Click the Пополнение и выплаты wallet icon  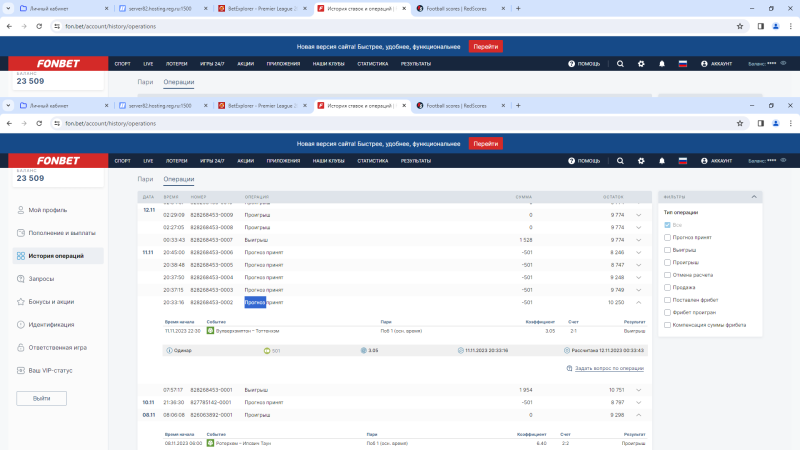coord(20,232)
